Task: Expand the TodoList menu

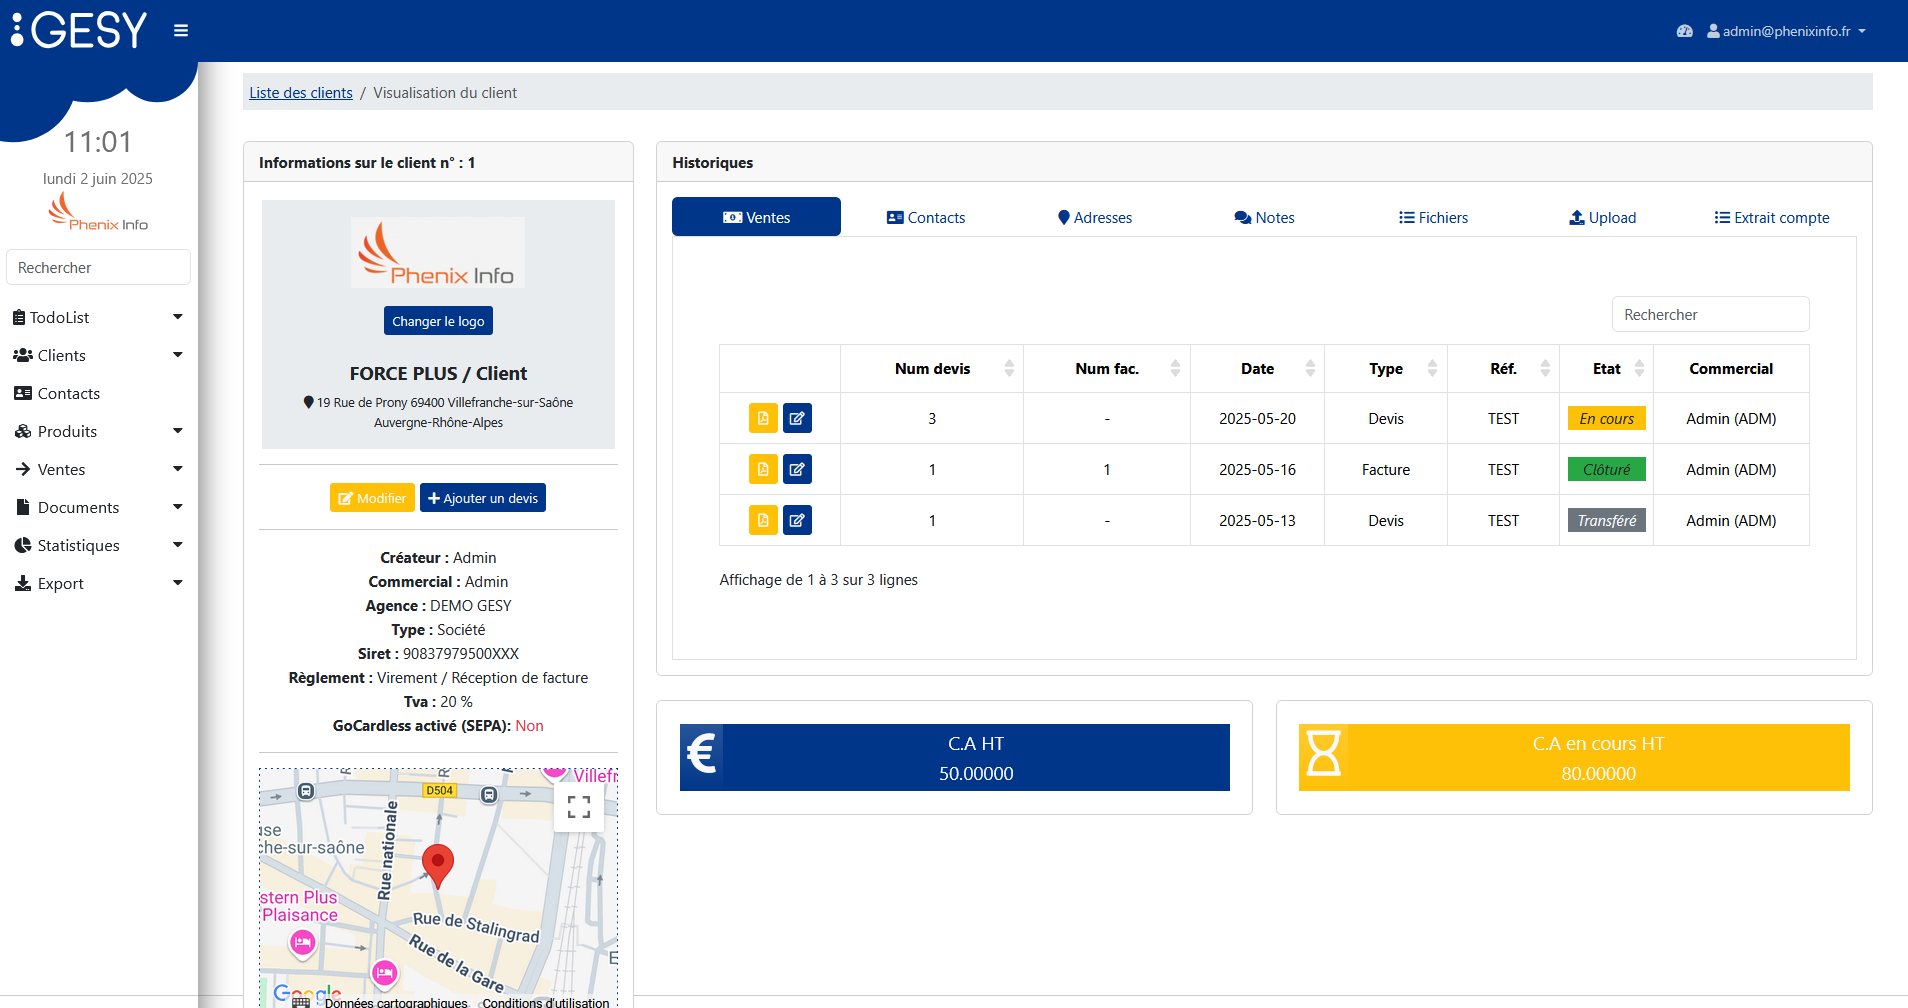Action: [x=98, y=317]
